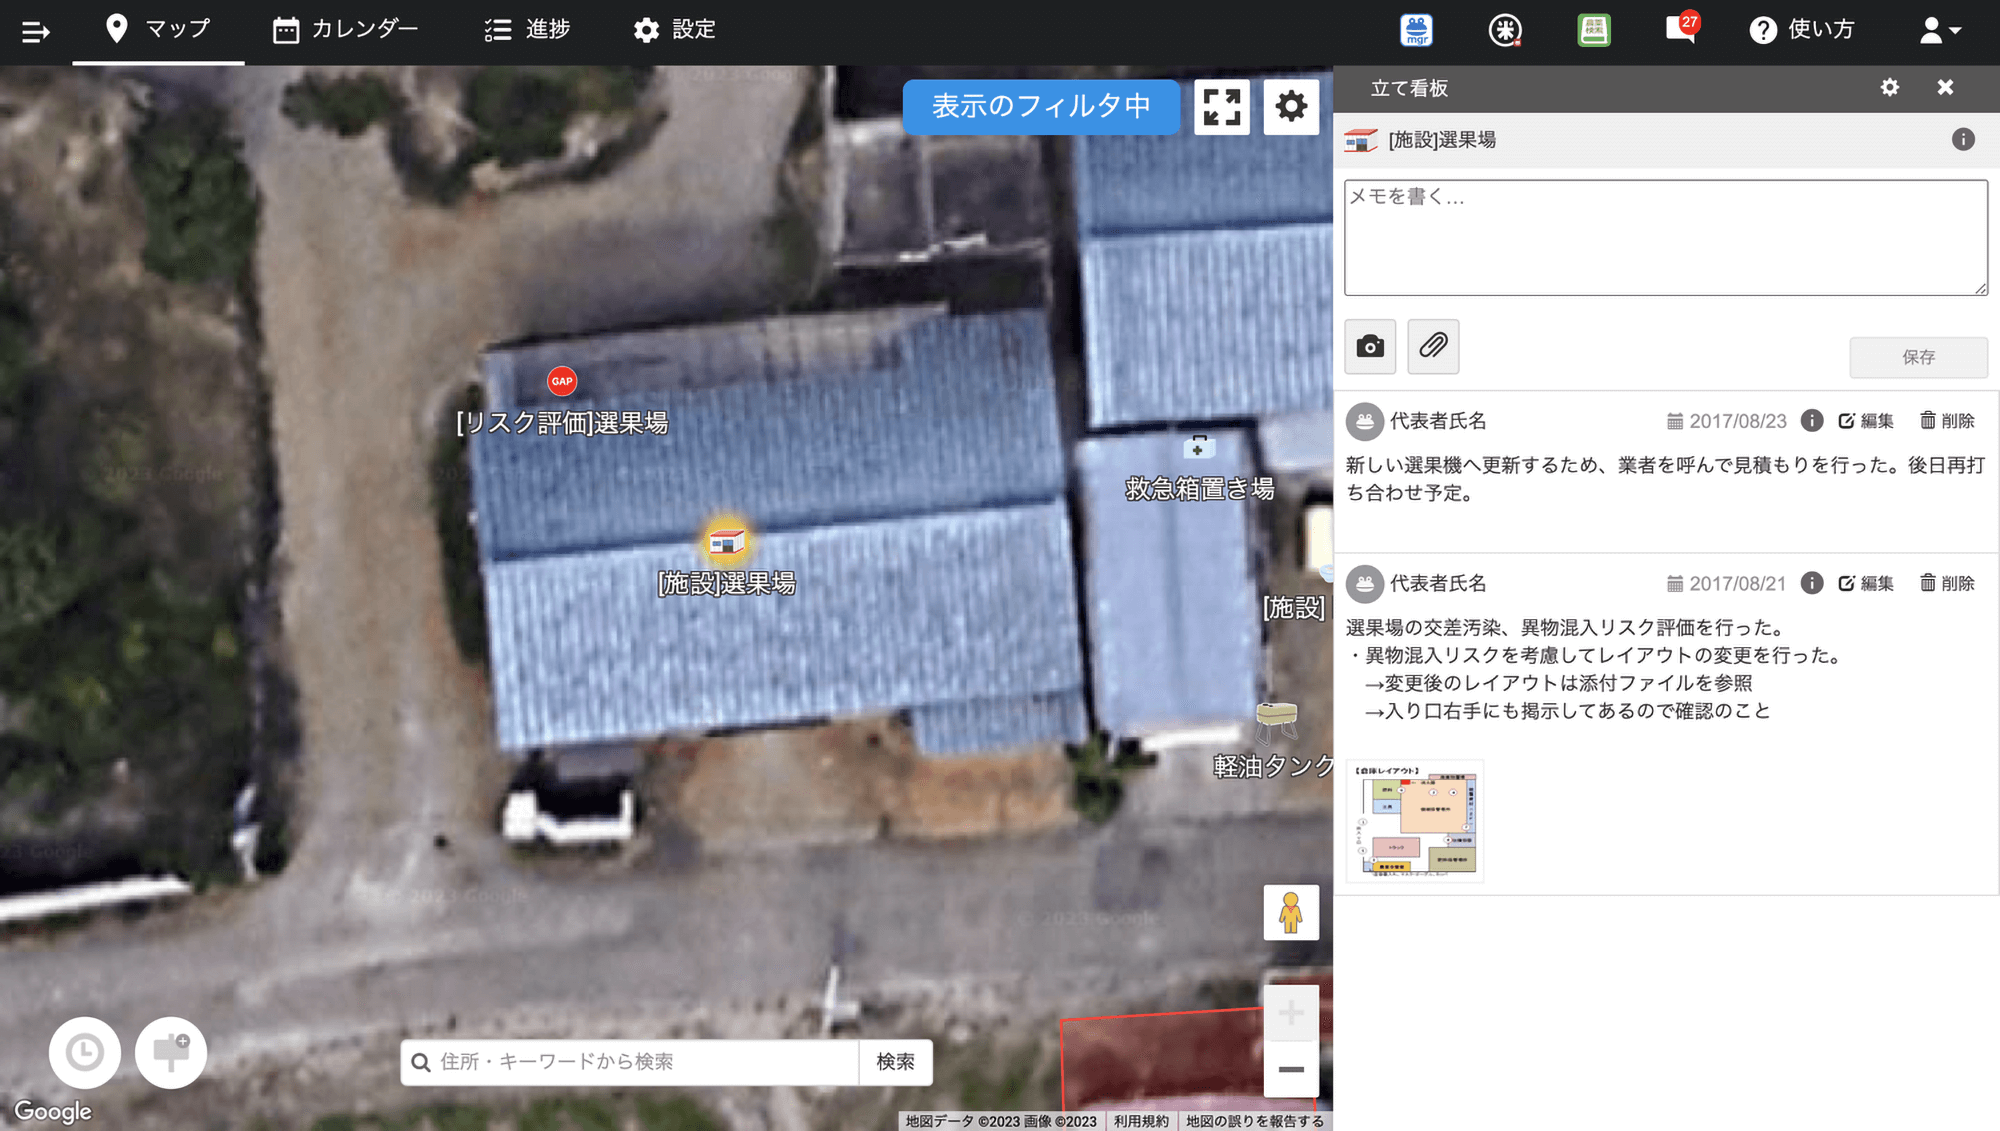This screenshot has height=1131, width=2000.
Task: Click the camera photo attach icon
Action: coord(1369,347)
